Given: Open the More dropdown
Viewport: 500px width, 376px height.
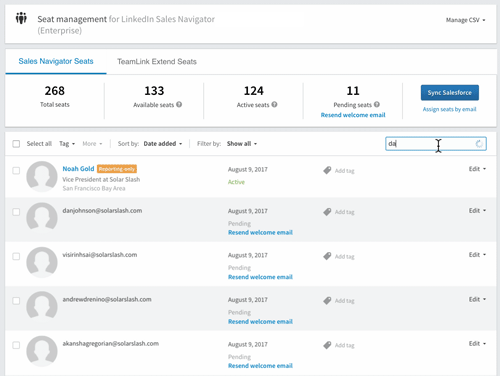Looking at the screenshot, I should pyautogui.click(x=92, y=144).
